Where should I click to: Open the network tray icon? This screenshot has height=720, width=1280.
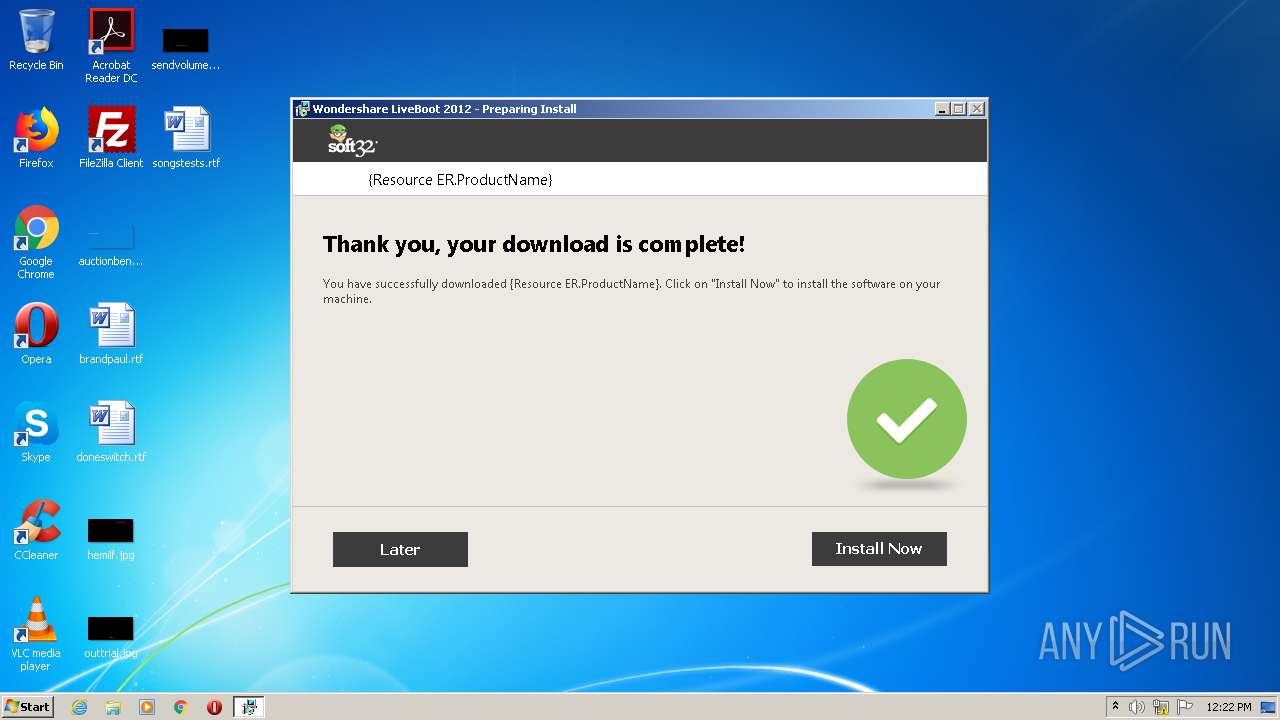pos(1161,707)
